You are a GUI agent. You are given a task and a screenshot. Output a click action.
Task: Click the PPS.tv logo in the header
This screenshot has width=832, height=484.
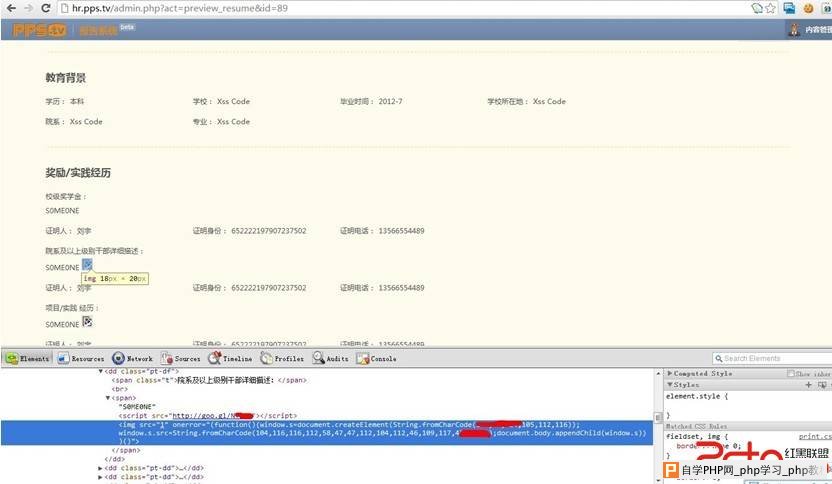(39, 30)
